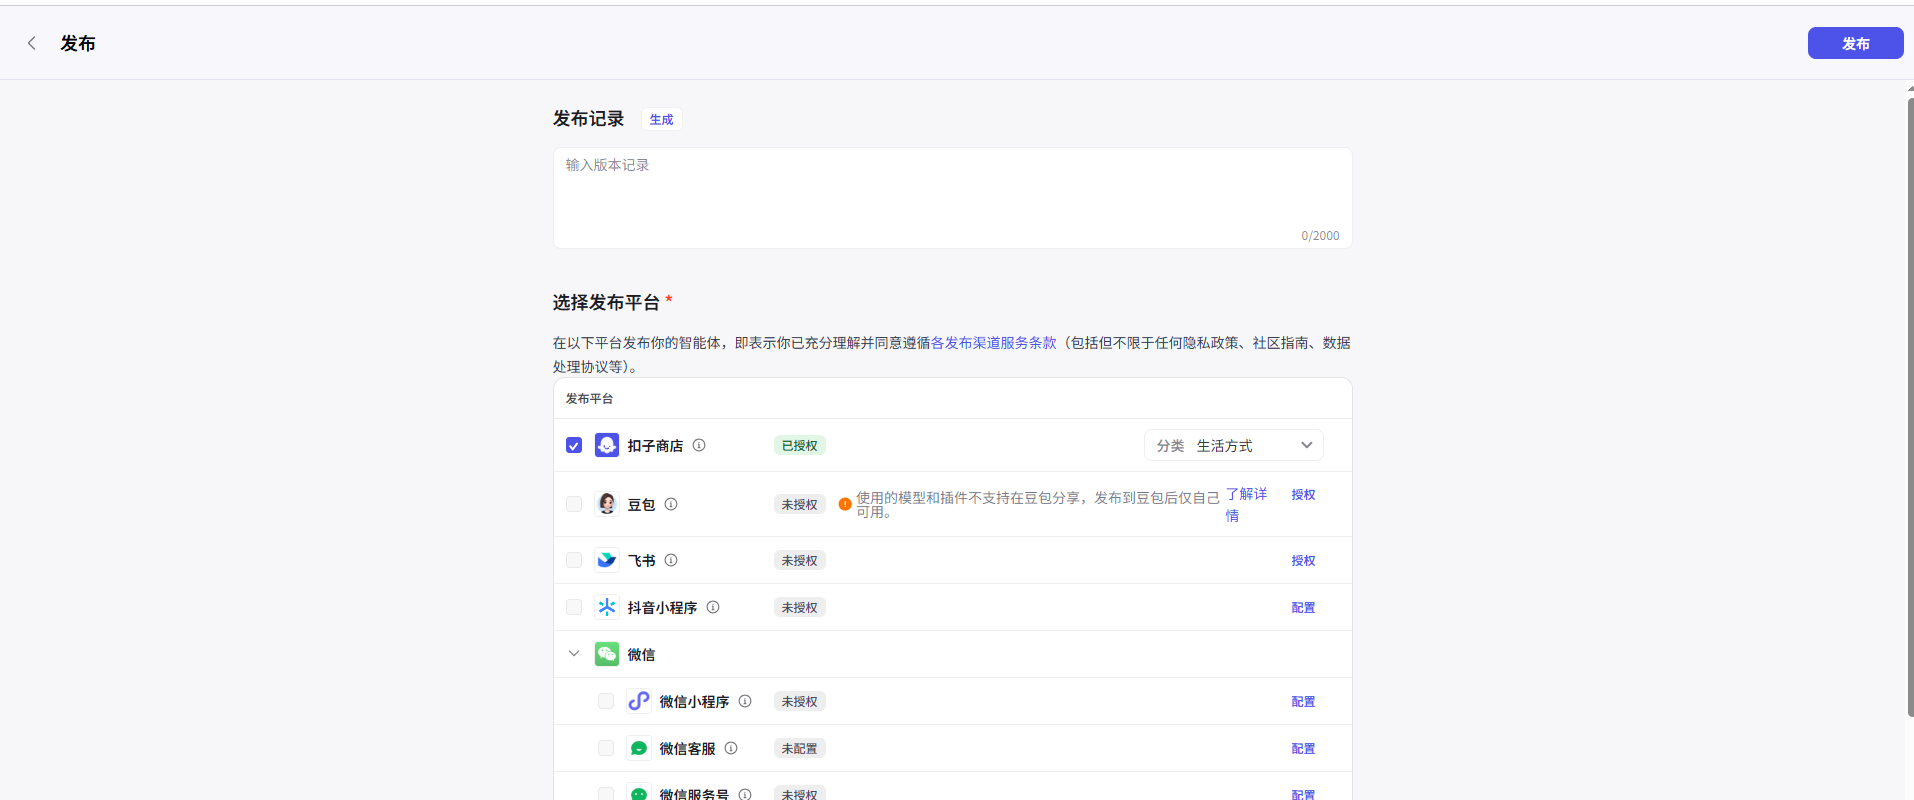The width and height of the screenshot is (1914, 800).
Task: Uncheck the 扣子商店 checkbox
Action: tap(574, 445)
